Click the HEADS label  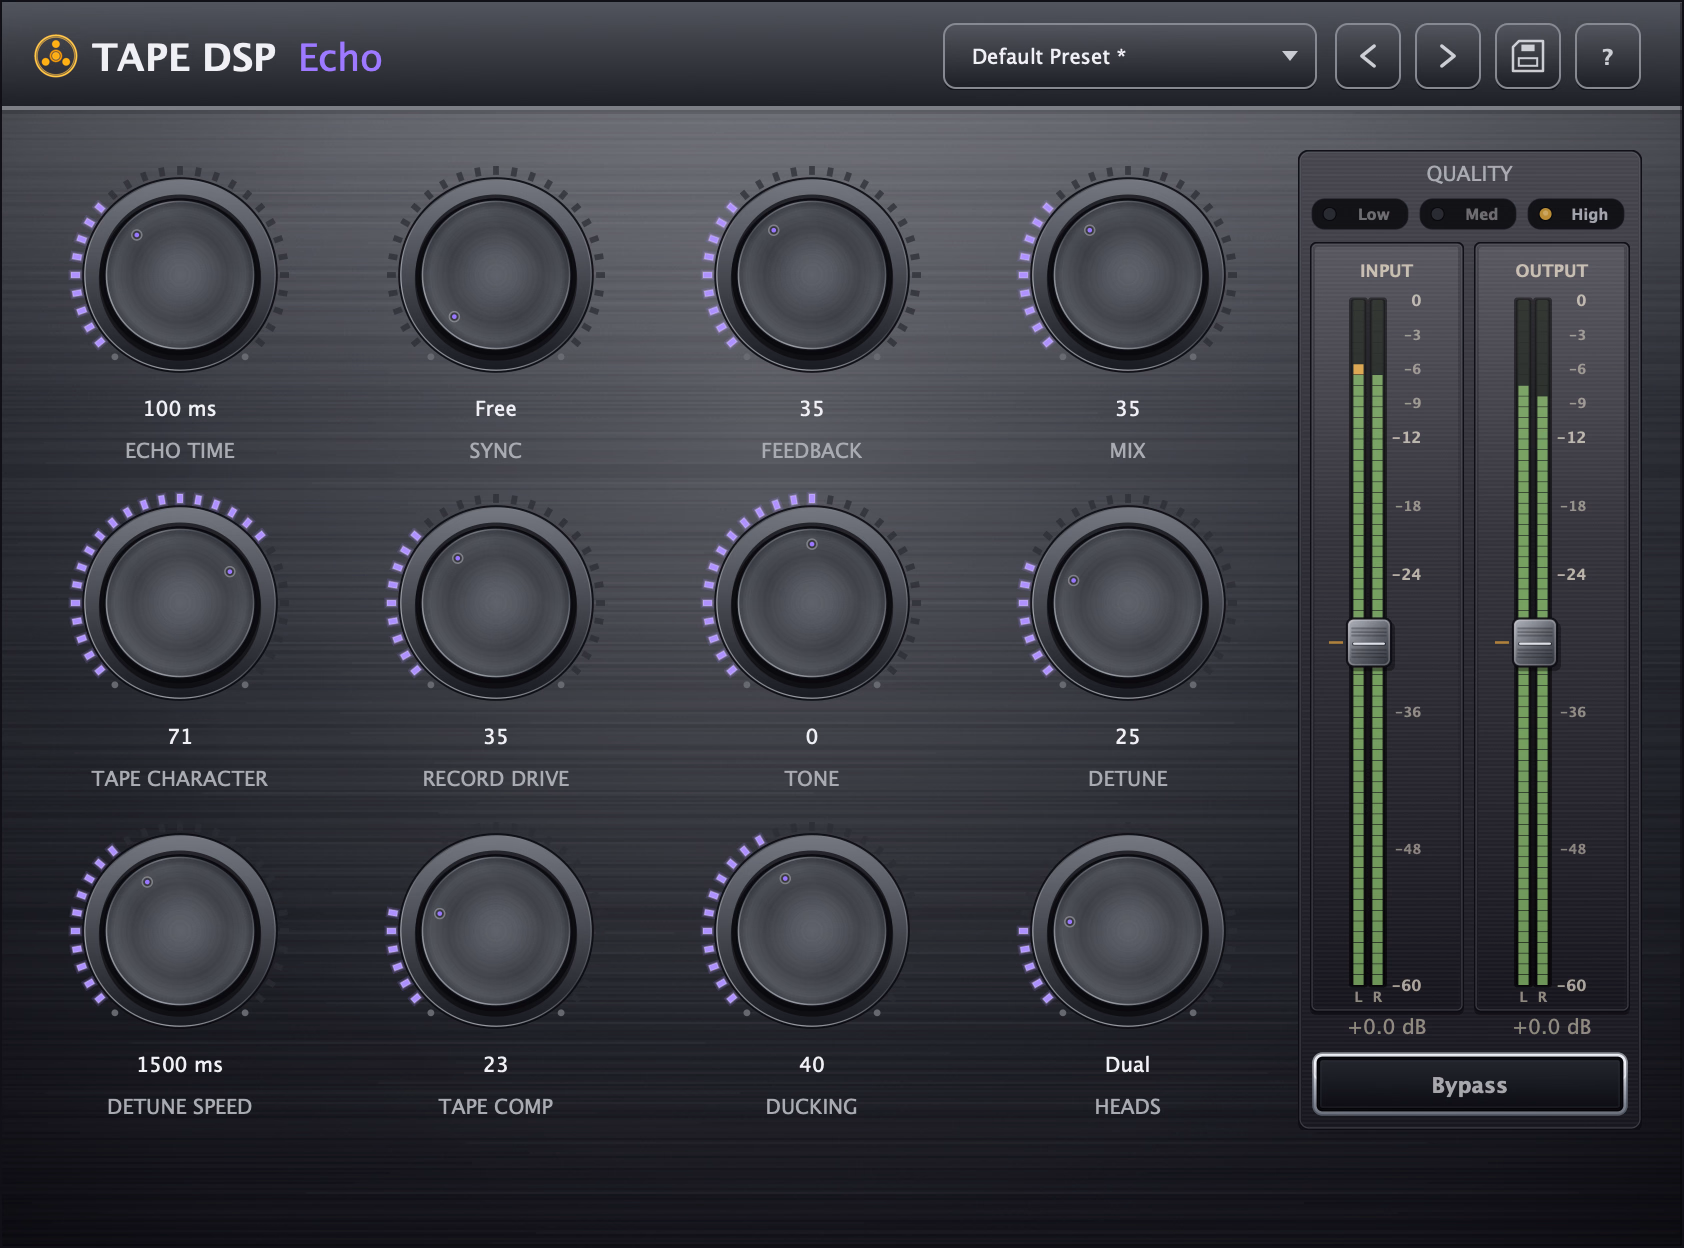pos(1128,1107)
